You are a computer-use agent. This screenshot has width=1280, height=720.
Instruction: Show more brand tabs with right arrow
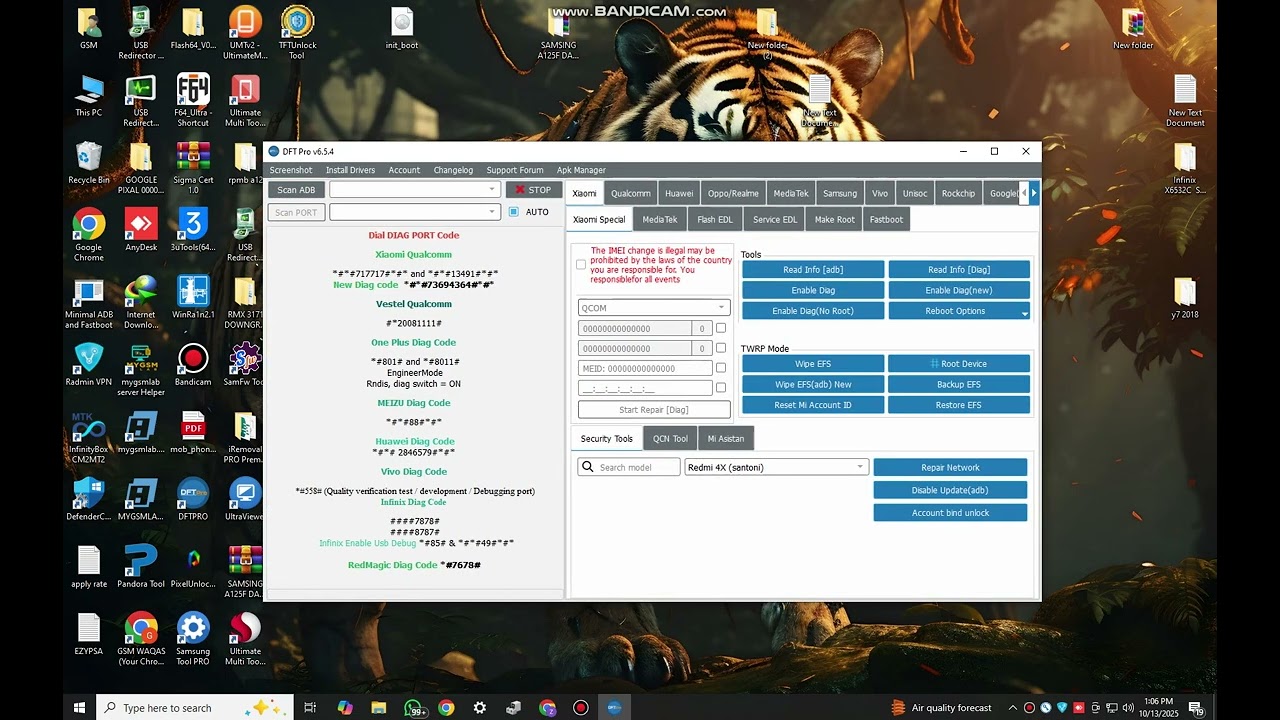click(x=1034, y=193)
